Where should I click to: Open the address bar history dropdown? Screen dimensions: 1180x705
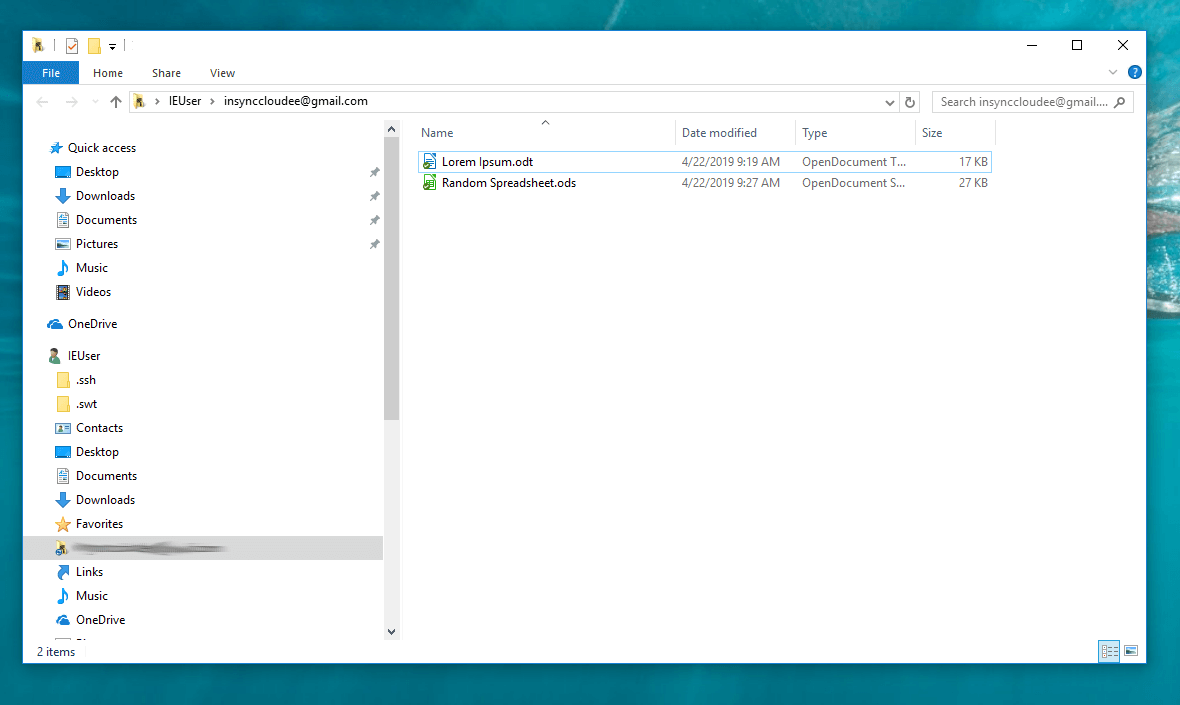point(890,102)
